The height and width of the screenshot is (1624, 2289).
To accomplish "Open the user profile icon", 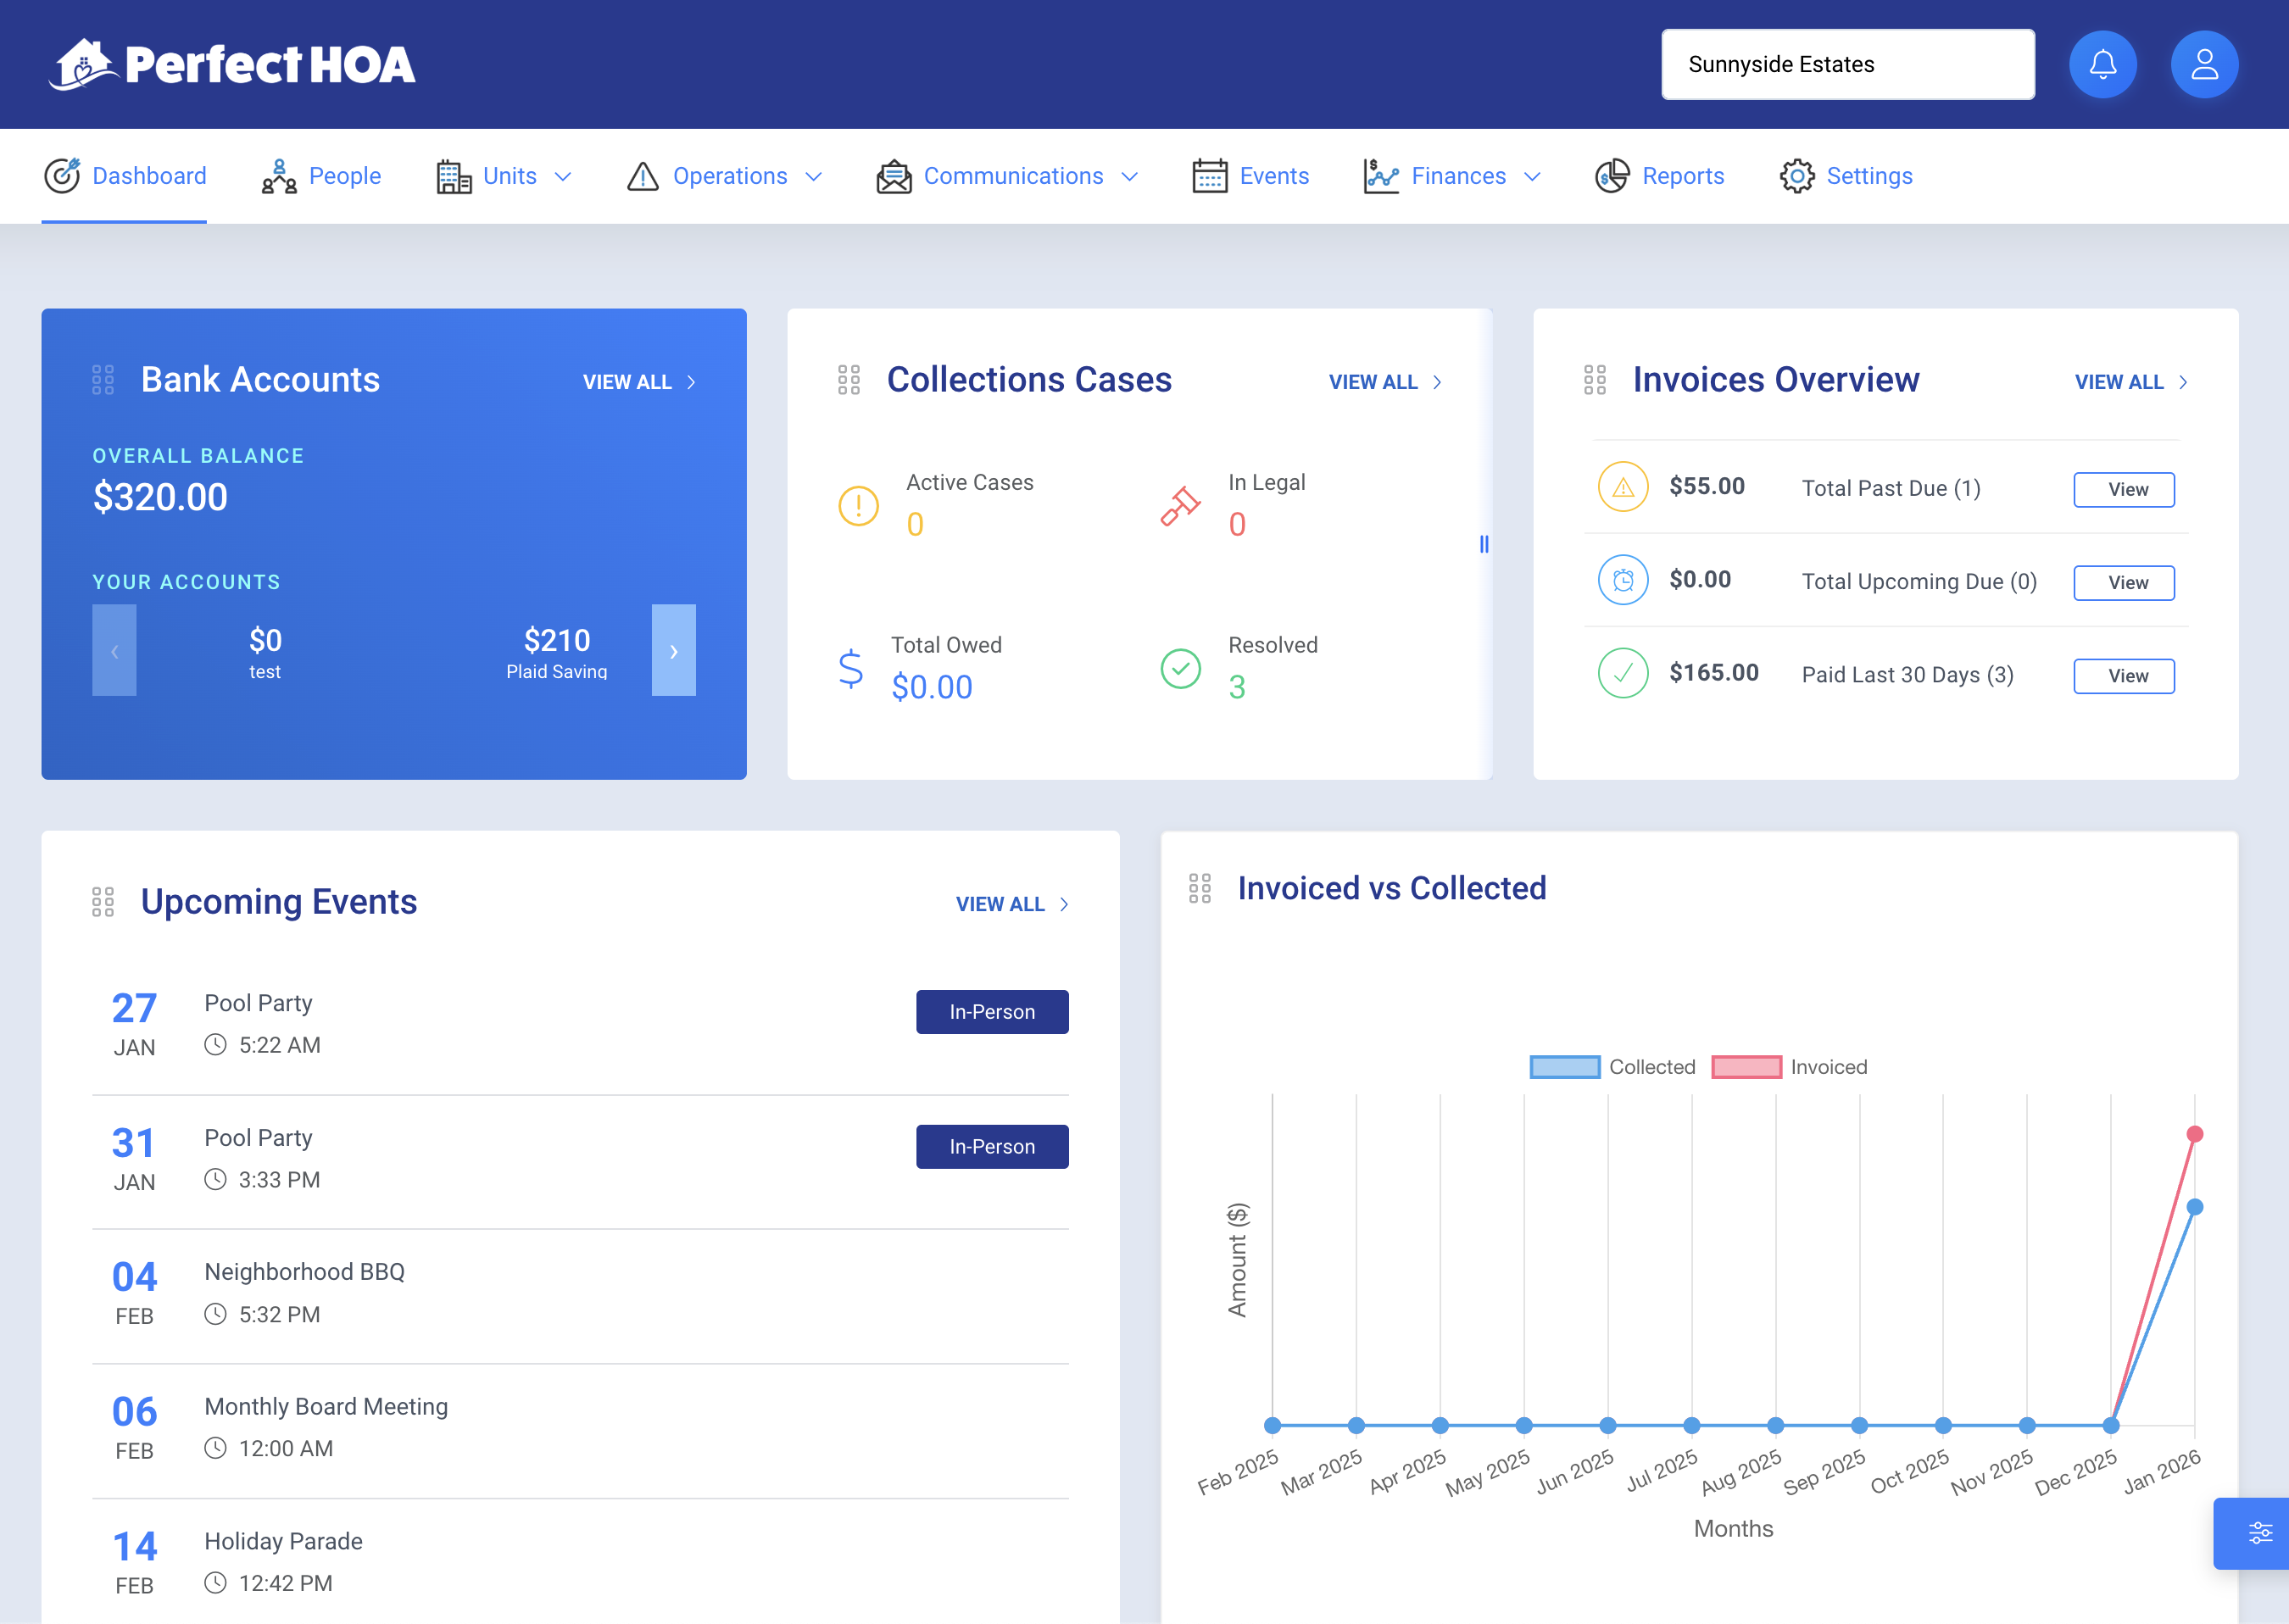I will 2203,64.
